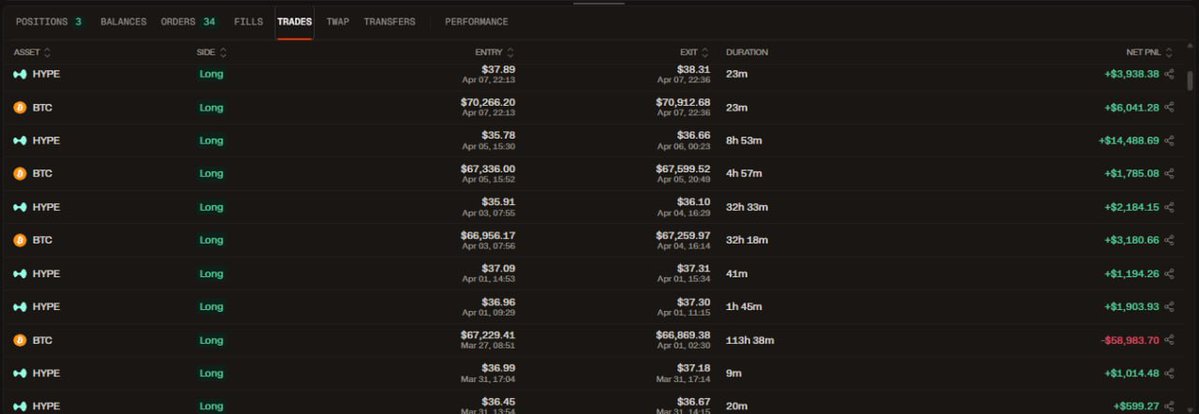View the TWAP tab
Image resolution: width=1199 pixels, height=414 pixels.
[x=337, y=22]
